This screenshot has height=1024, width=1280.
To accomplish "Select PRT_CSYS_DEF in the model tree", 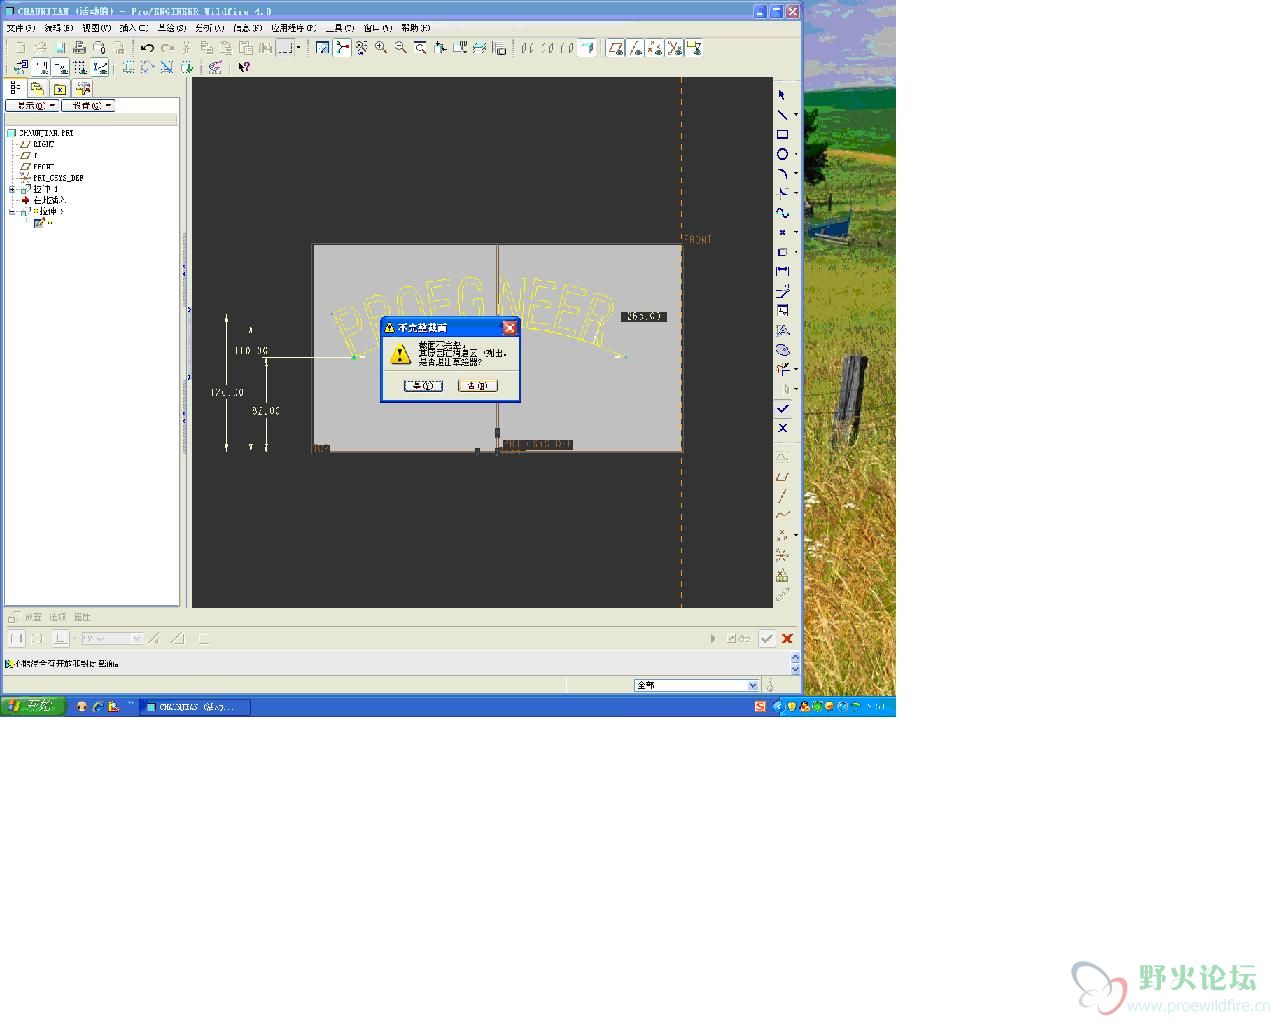I will (x=58, y=178).
